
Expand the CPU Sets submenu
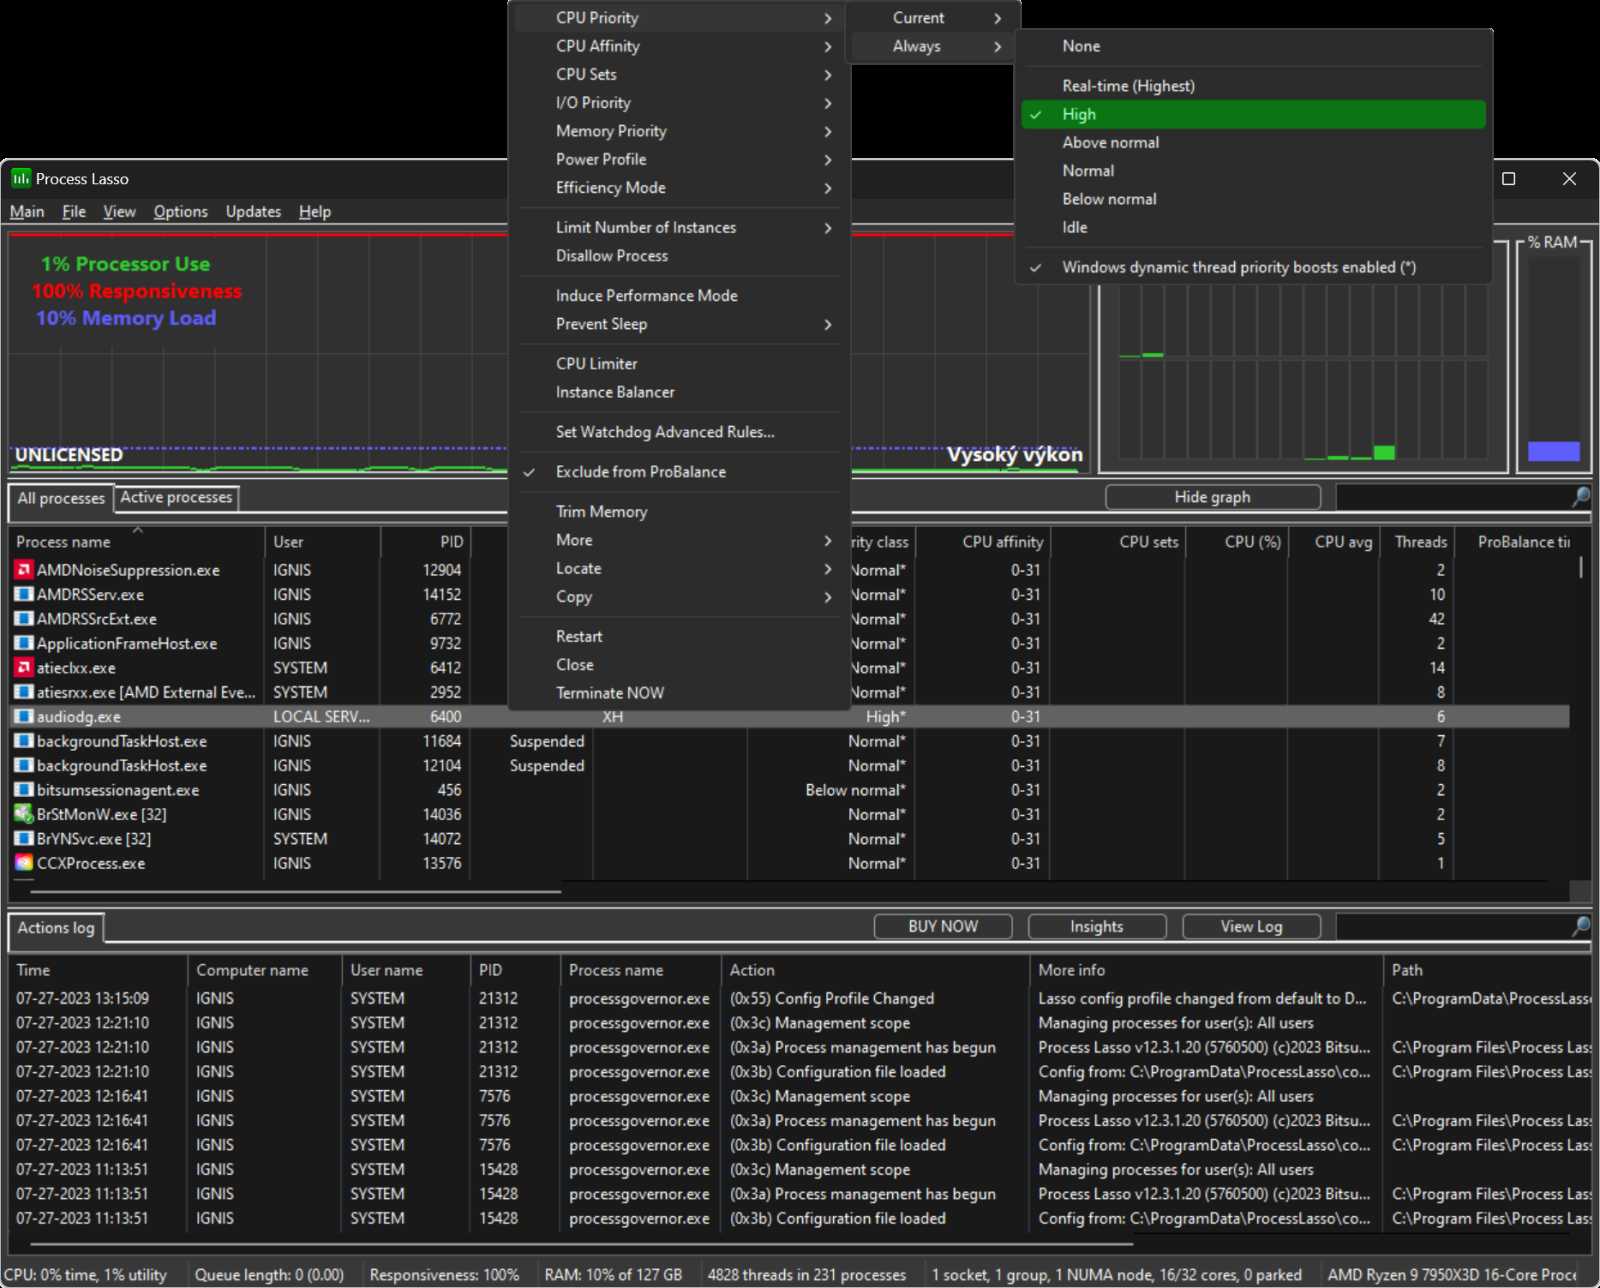[680, 74]
